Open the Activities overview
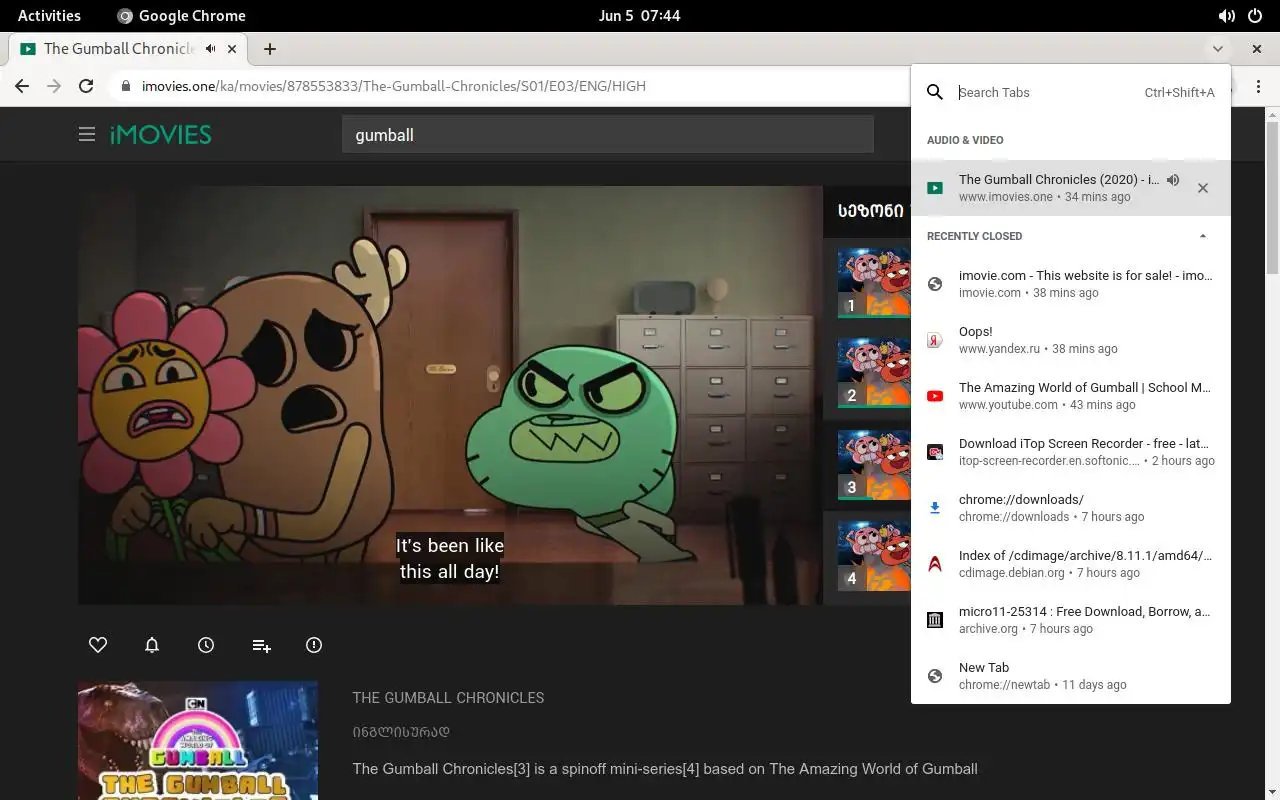 tap(49, 15)
